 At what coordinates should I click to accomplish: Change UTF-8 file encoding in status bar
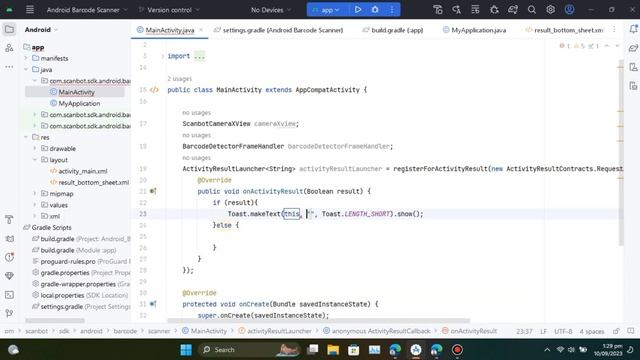[563, 331]
